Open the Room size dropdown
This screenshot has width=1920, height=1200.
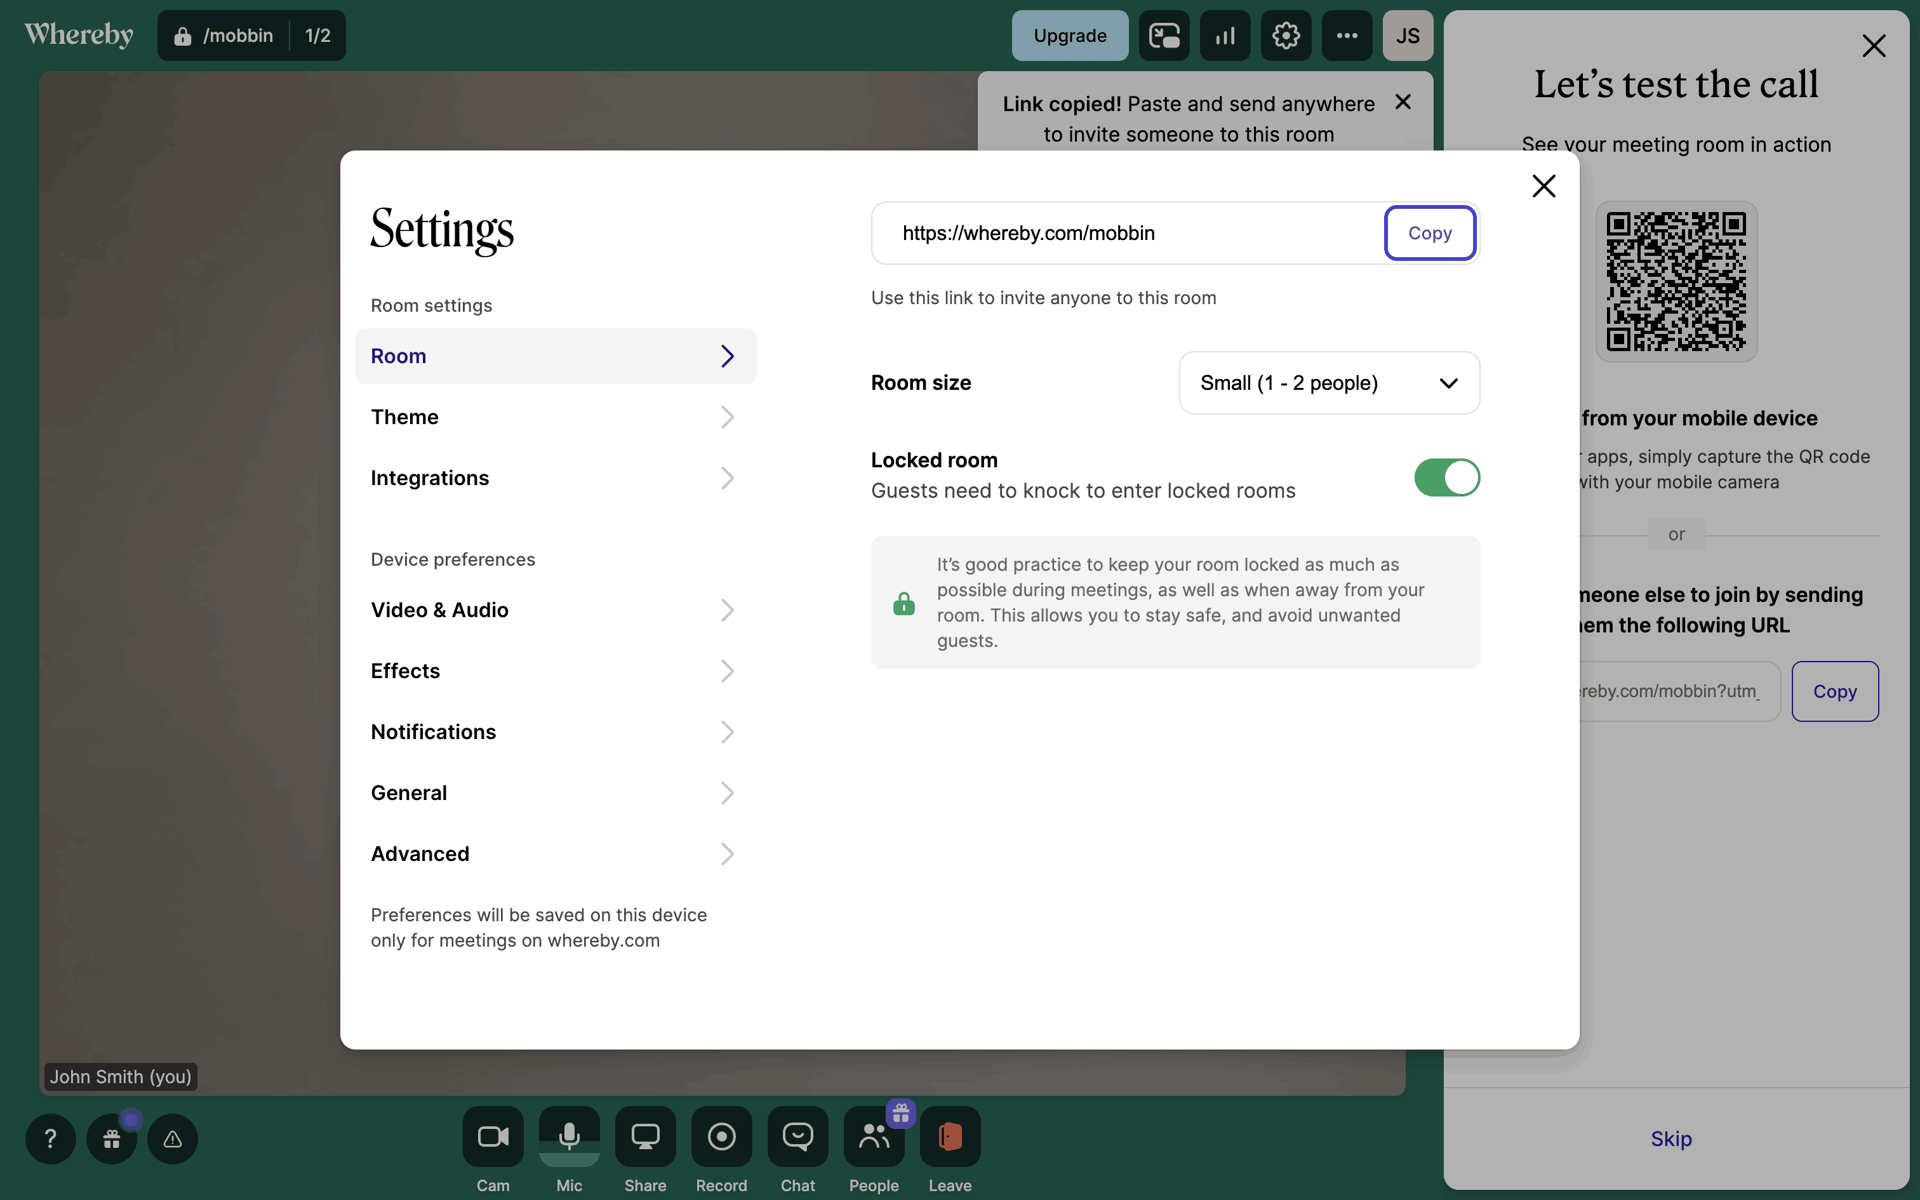1329,383
